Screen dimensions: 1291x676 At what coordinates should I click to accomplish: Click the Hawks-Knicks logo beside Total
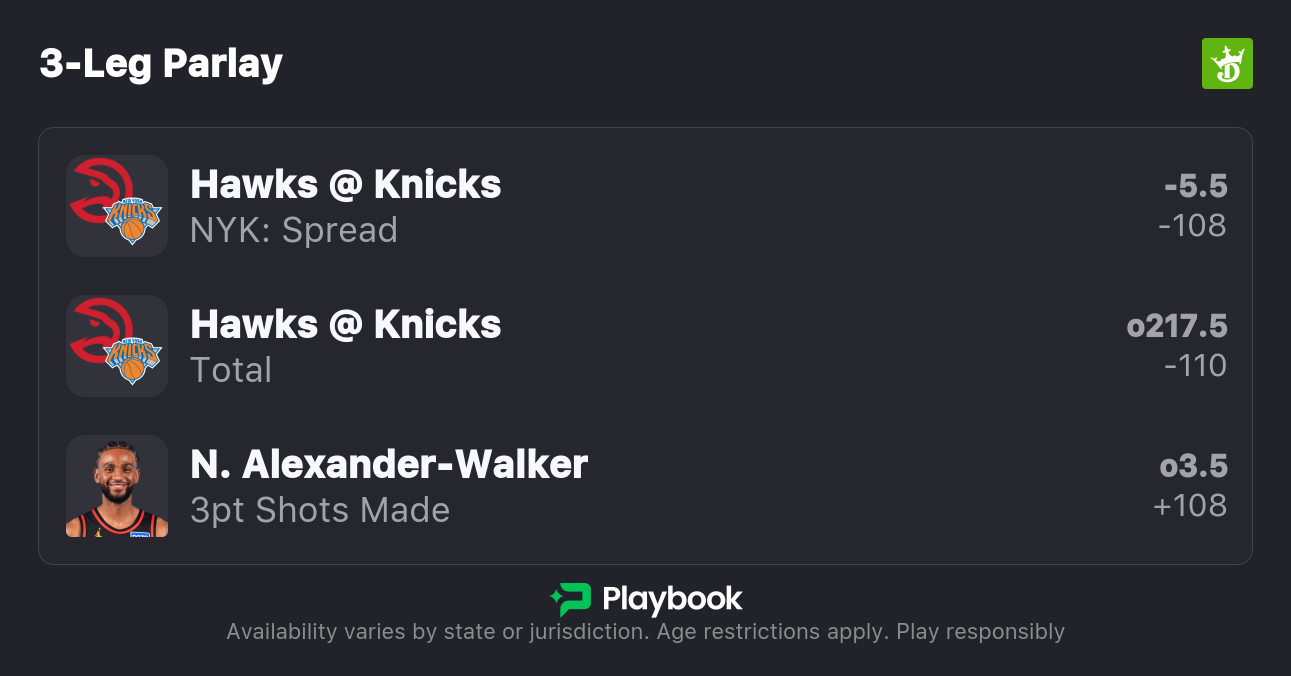(117, 346)
